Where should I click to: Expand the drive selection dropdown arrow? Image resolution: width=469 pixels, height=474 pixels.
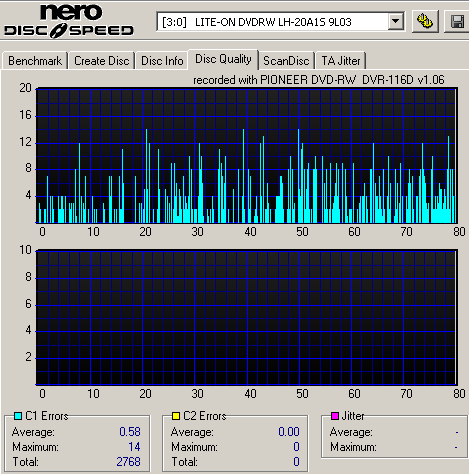[x=396, y=22]
